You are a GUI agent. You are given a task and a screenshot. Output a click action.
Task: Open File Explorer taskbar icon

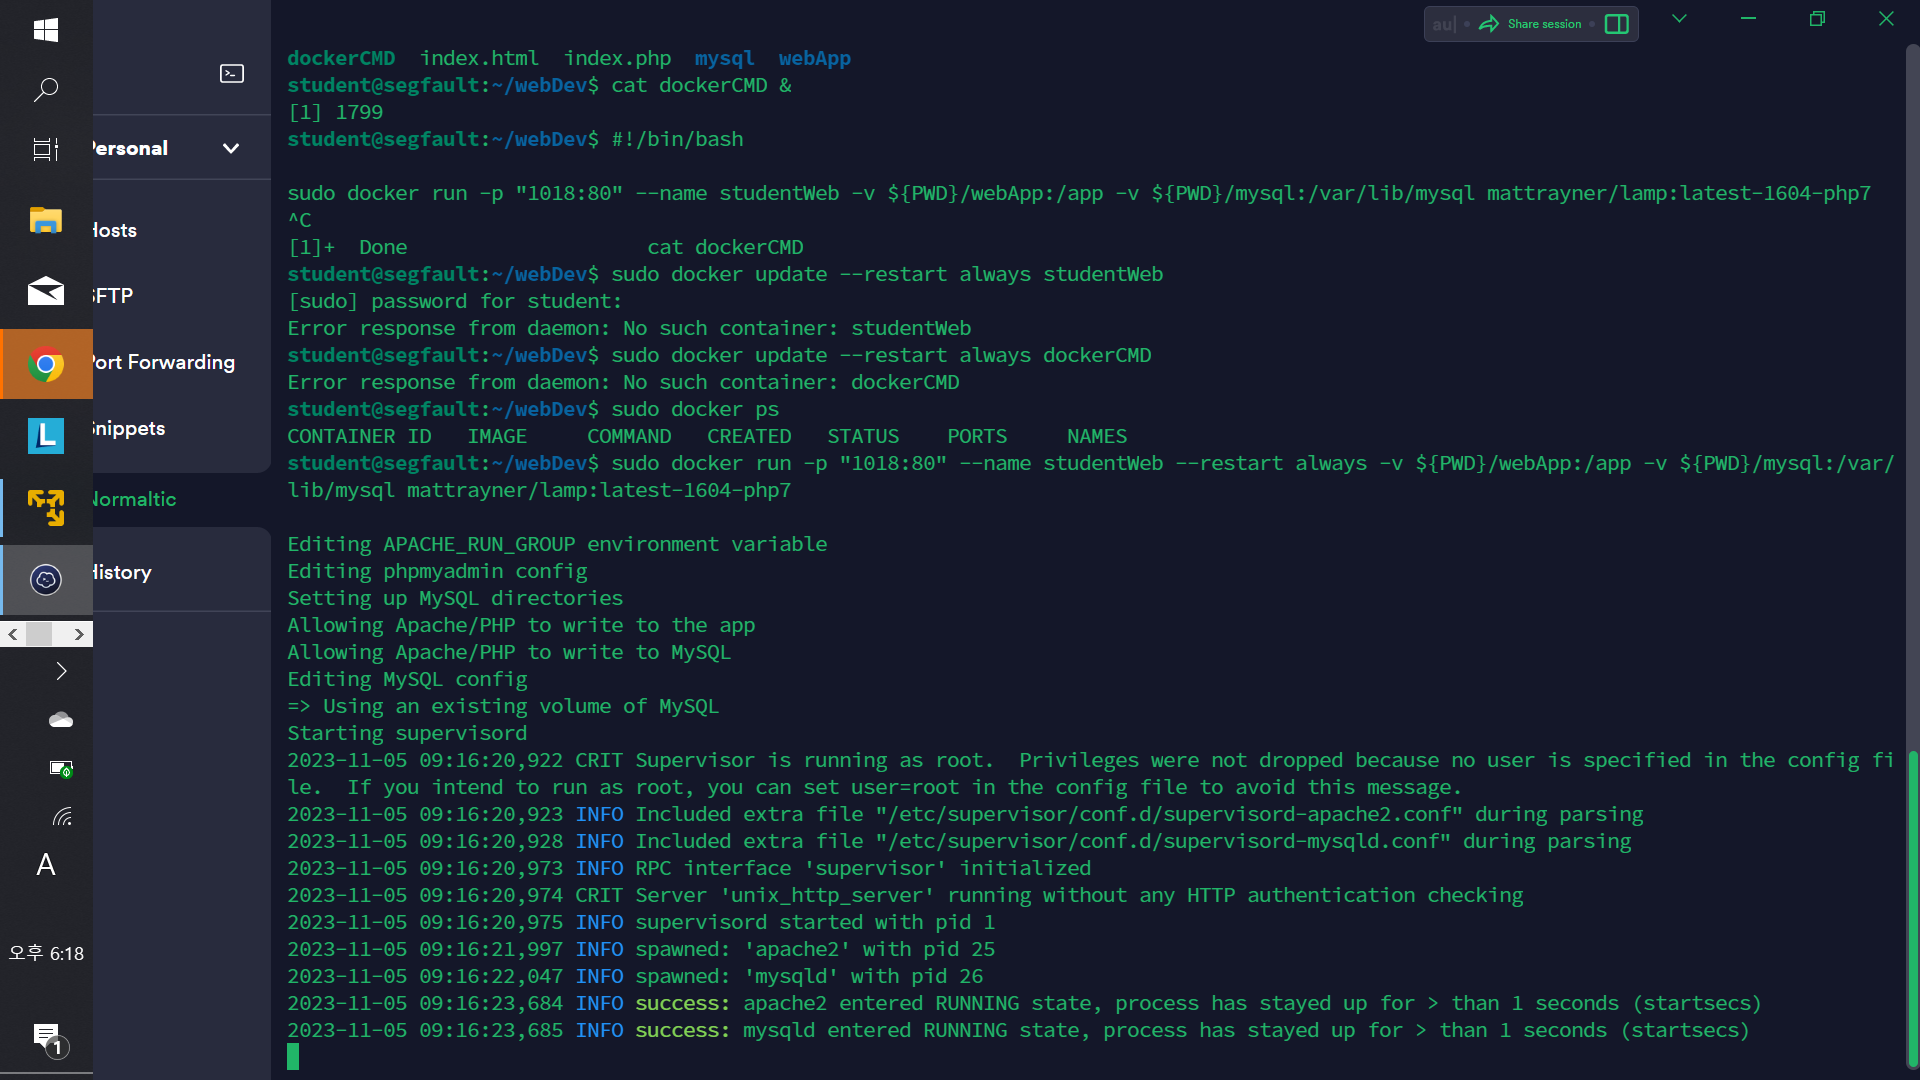tap(46, 220)
